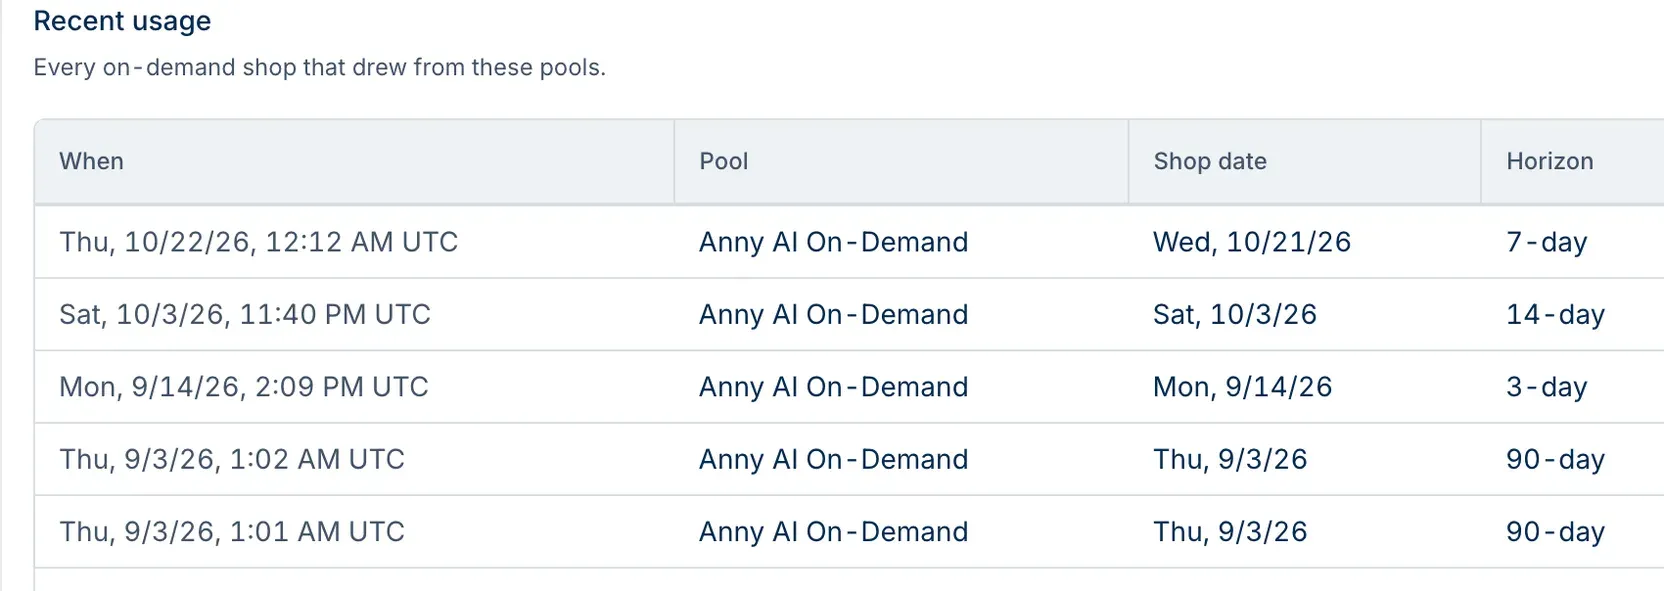
Task: Click the shop date "Sat, 10/3/26"
Action: tap(1235, 314)
